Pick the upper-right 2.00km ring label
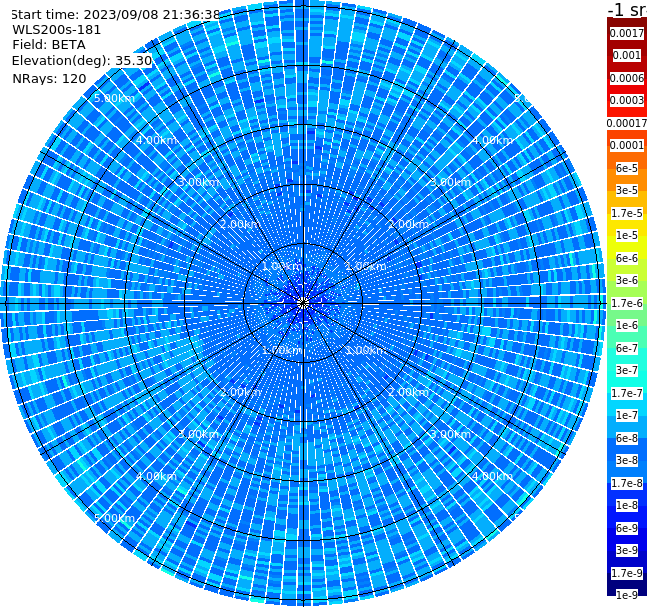Screen dimensions: 647x607 [409, 224]
